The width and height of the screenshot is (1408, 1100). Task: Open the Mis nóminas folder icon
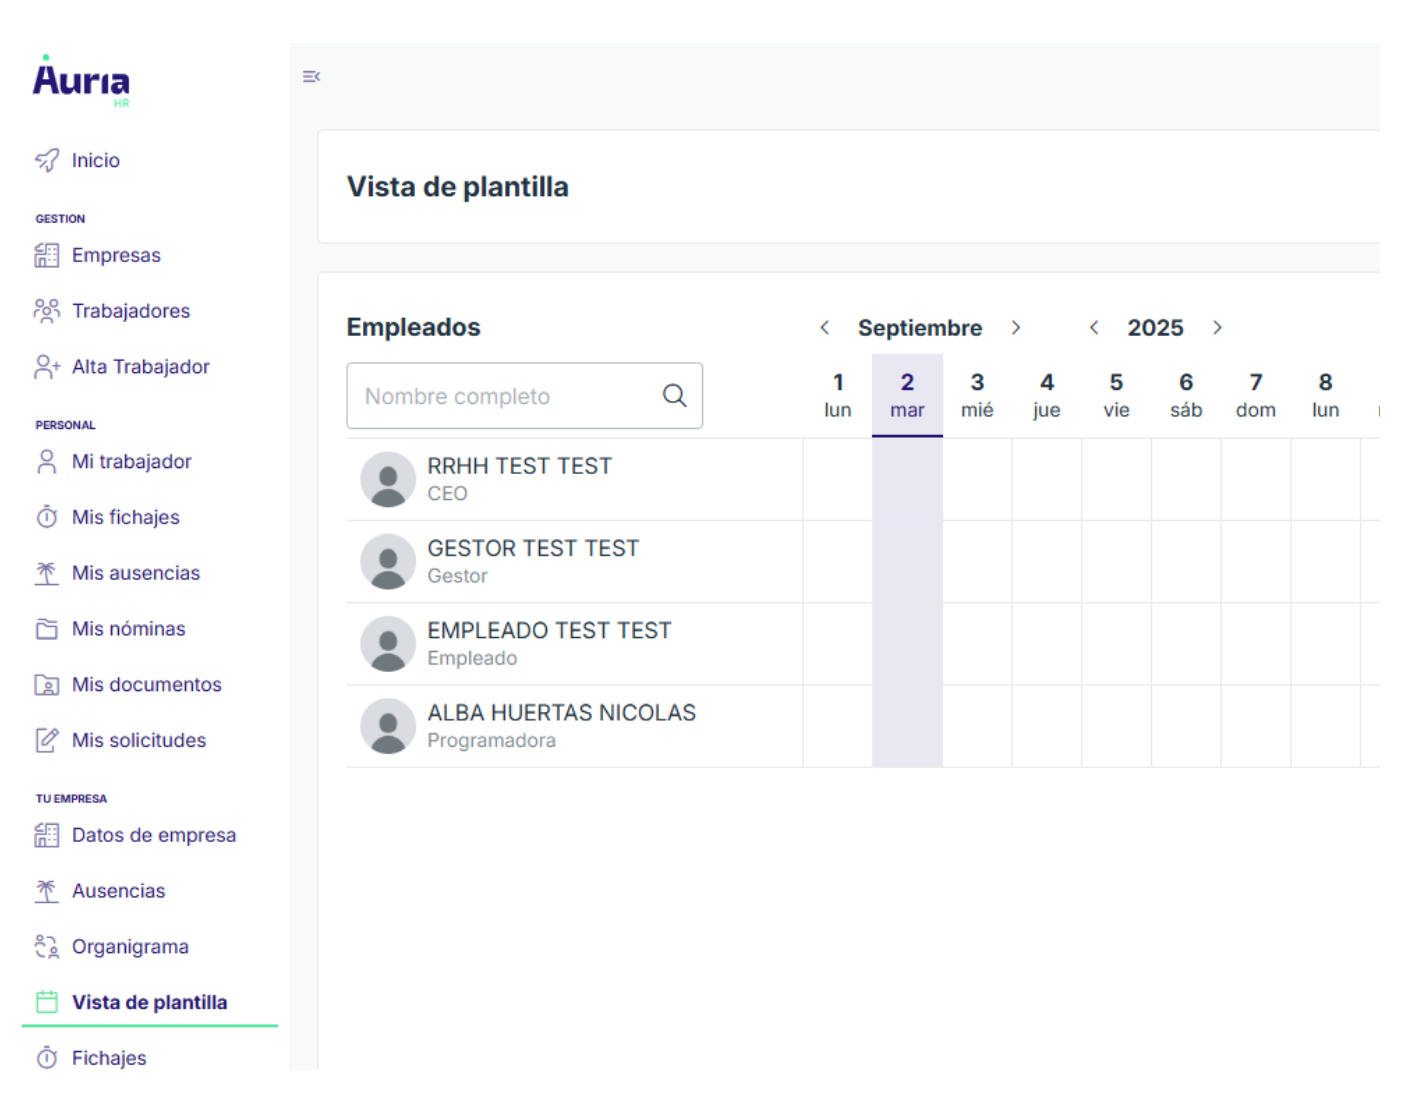coord(46,629)
